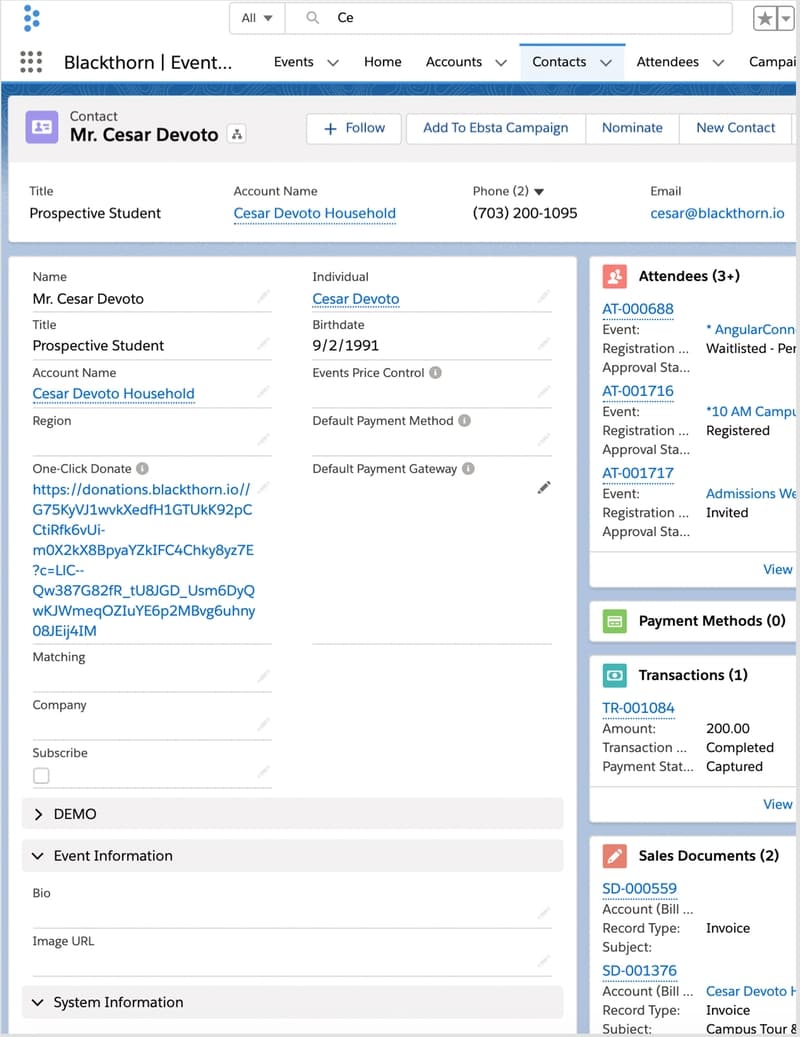Click the search magnifier icon
This screenshot has height=1037, width=800.
(313, 17)
